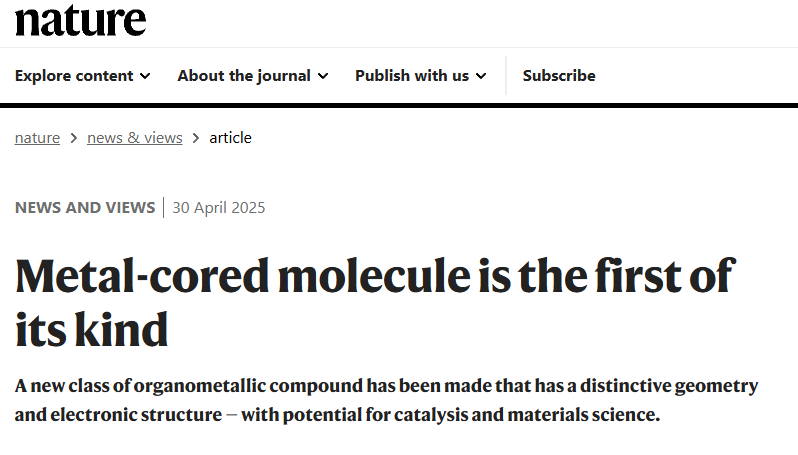Open the Publish with us menu
The height and width of the screenshot is (455, 798).
(420, 76)
